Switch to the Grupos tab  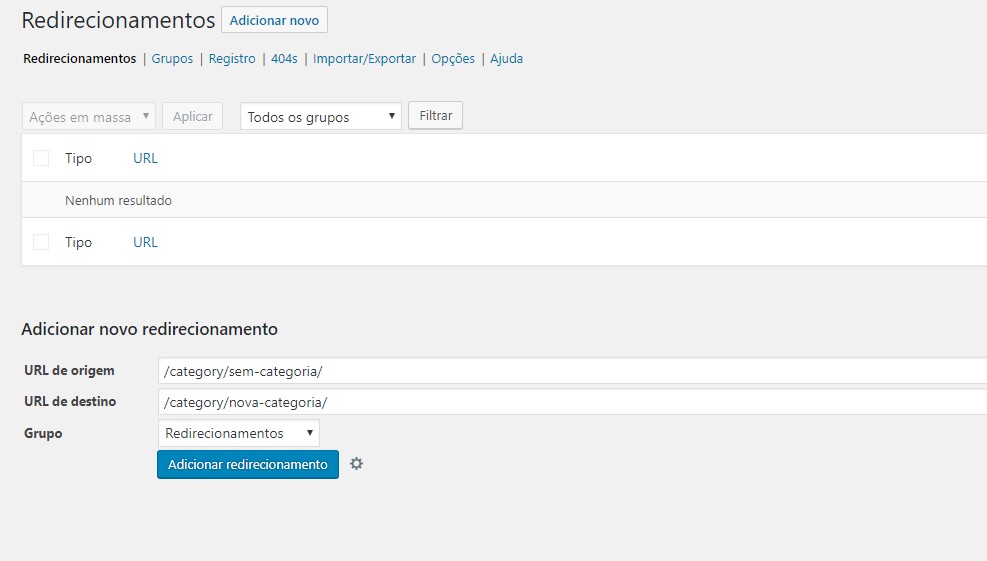(172, 59)
